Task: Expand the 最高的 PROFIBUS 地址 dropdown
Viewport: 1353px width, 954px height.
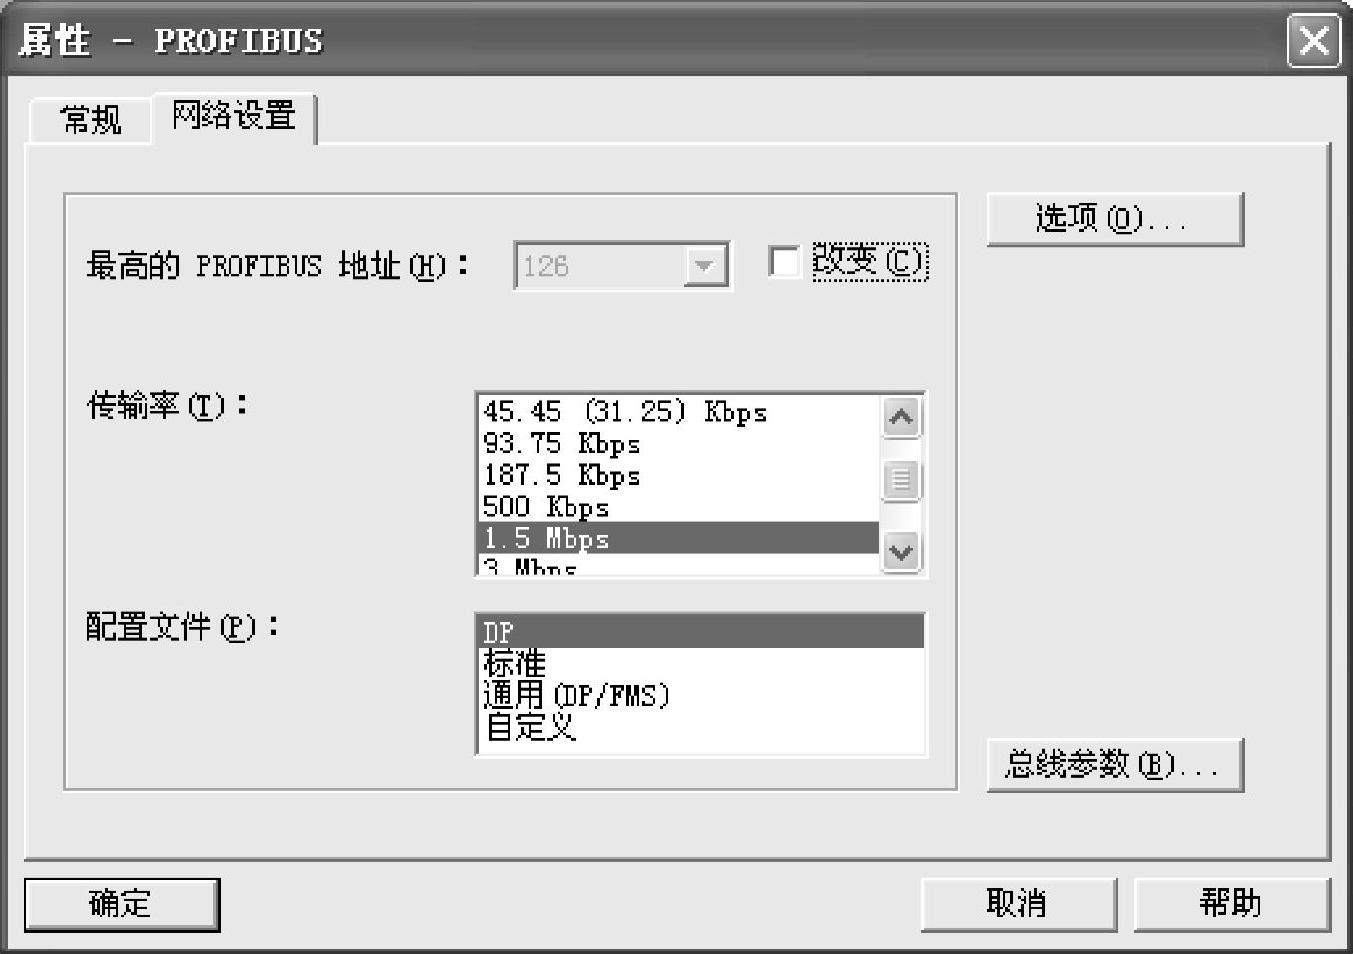Action: point(705,266)
